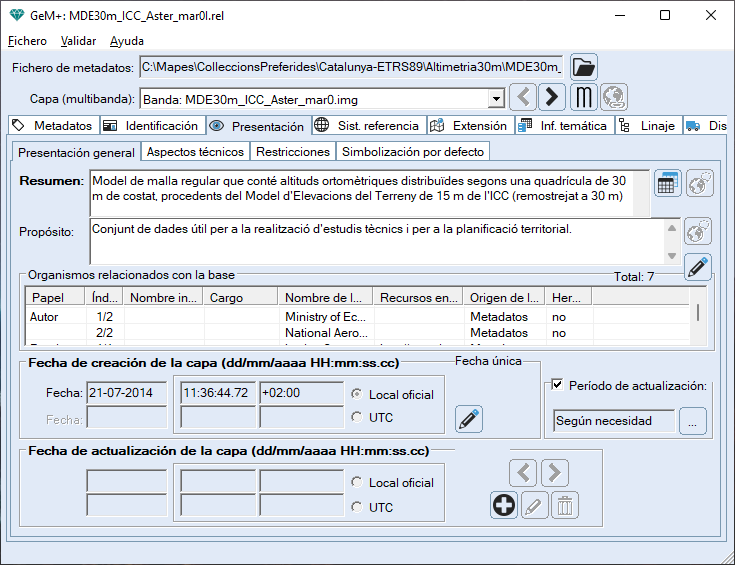Edit related organisms with pencil icon
The height and width of the screenshot is (565, 735).
click(x=698, y=267)
